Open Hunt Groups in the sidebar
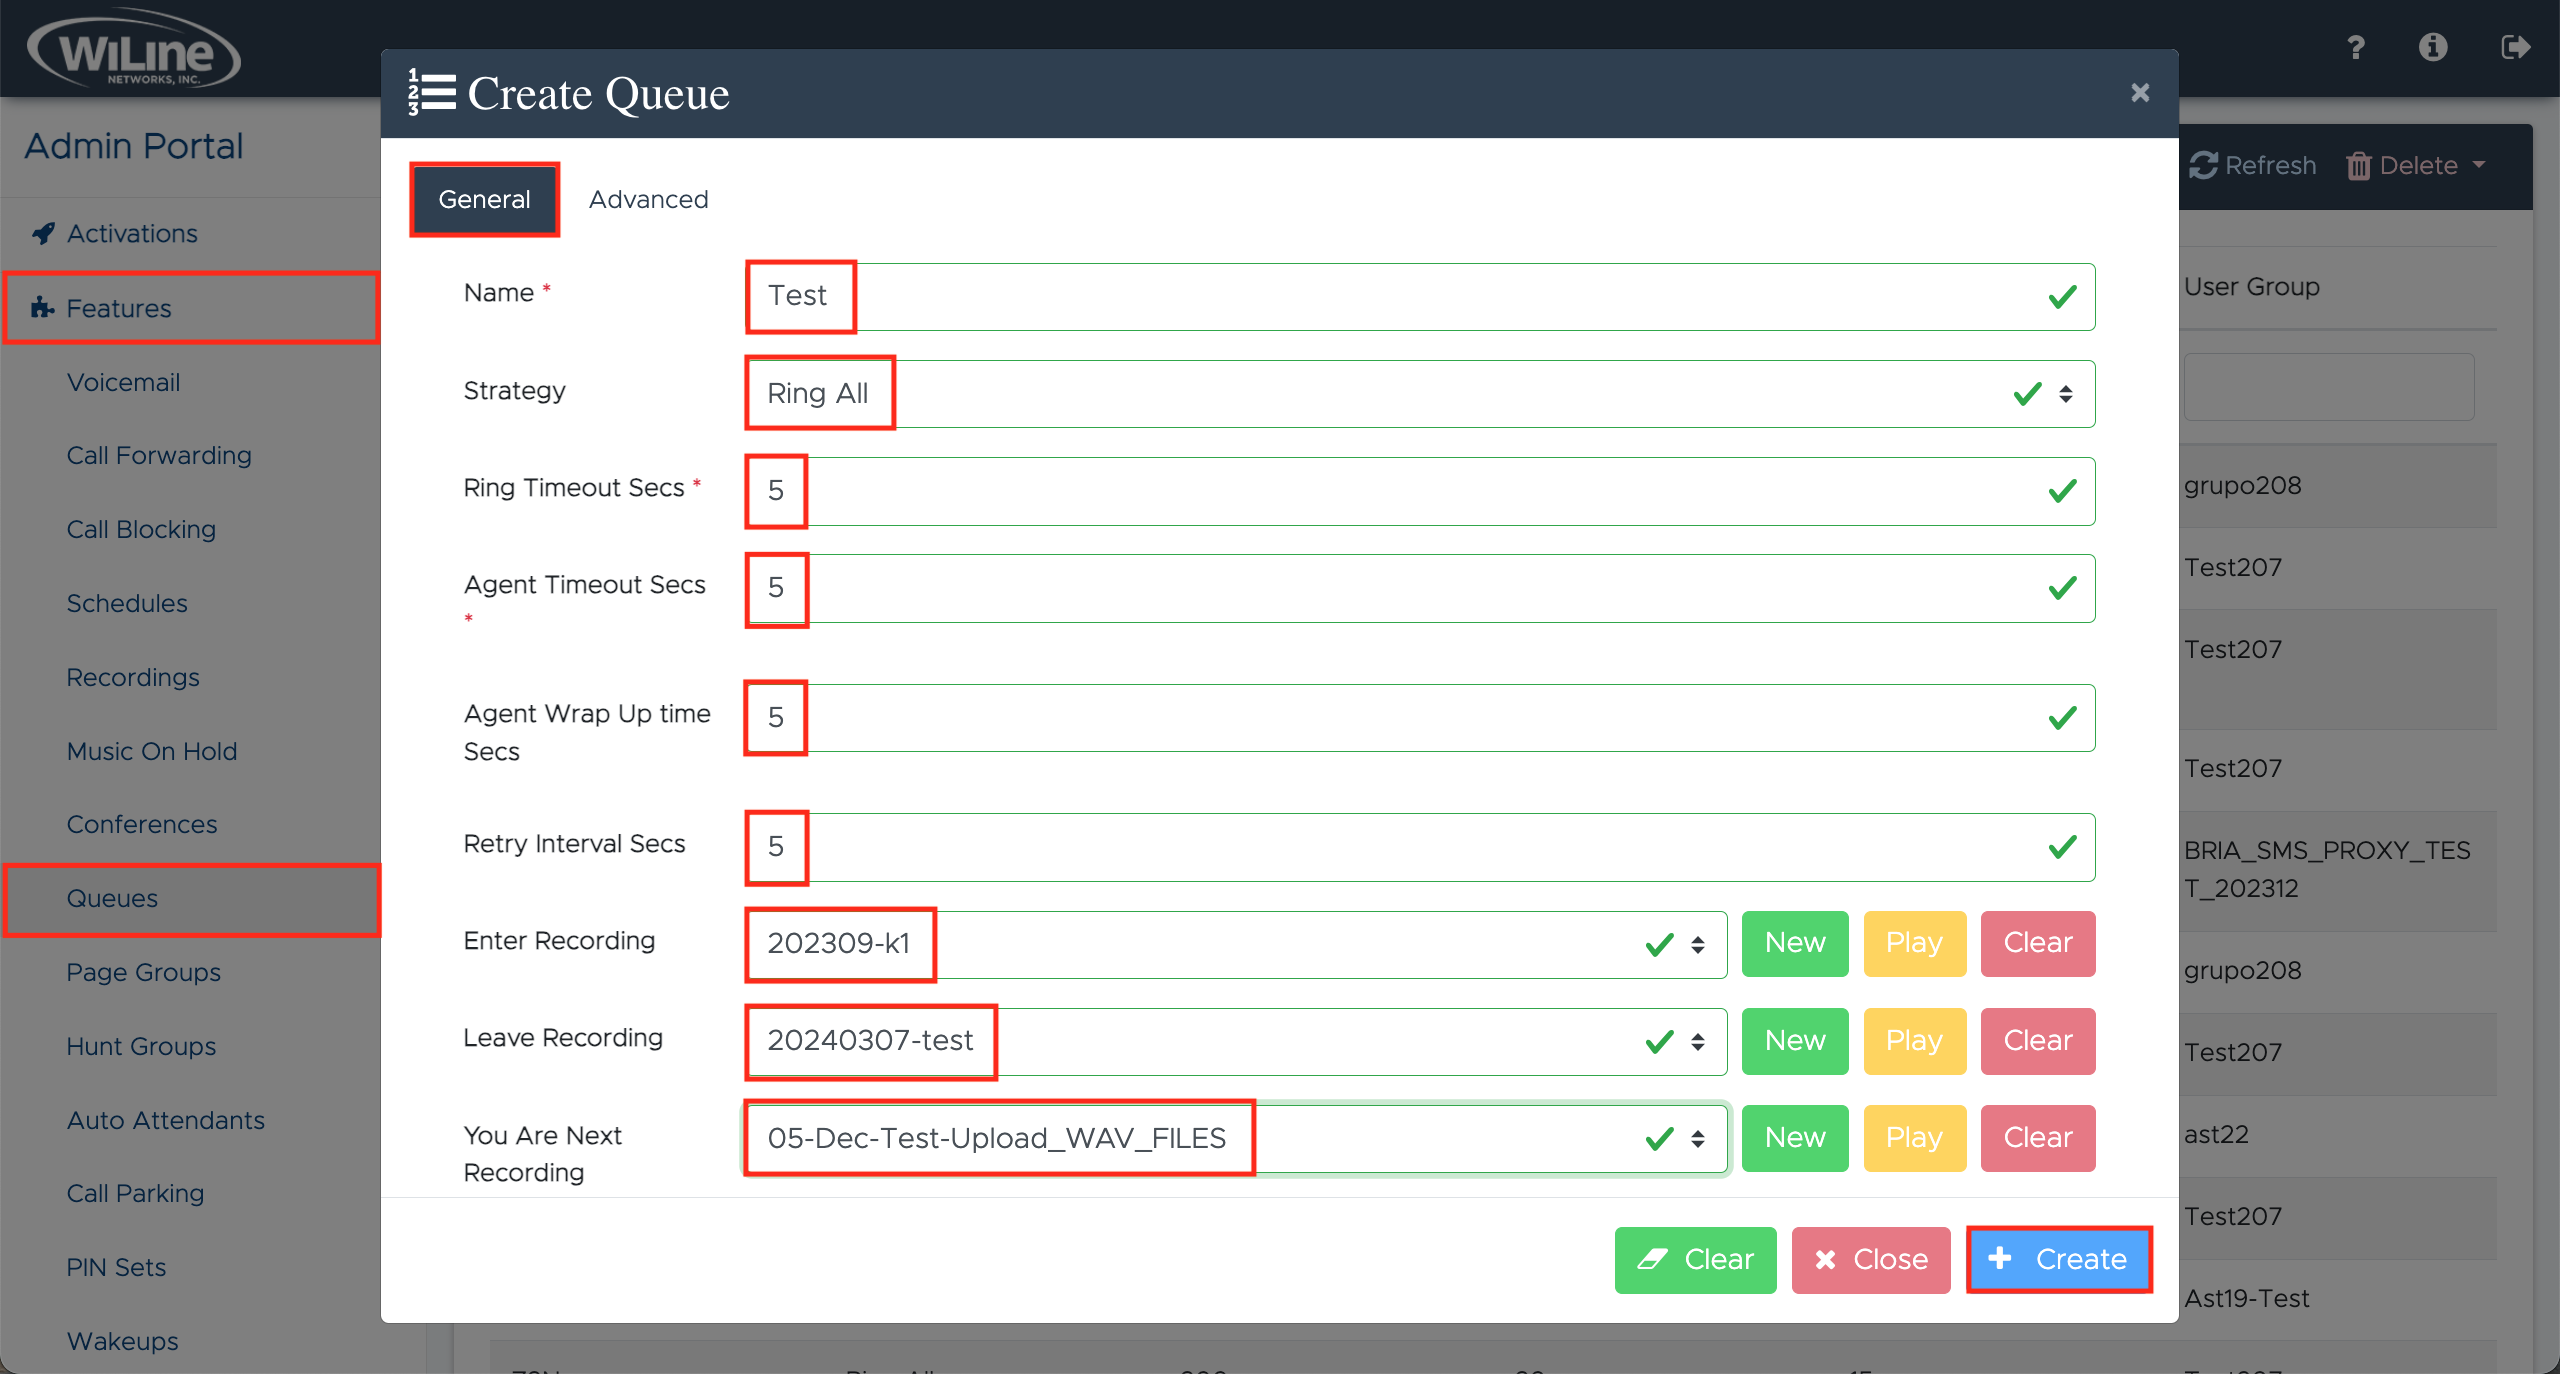2560x1374 pixels. 141,1046
